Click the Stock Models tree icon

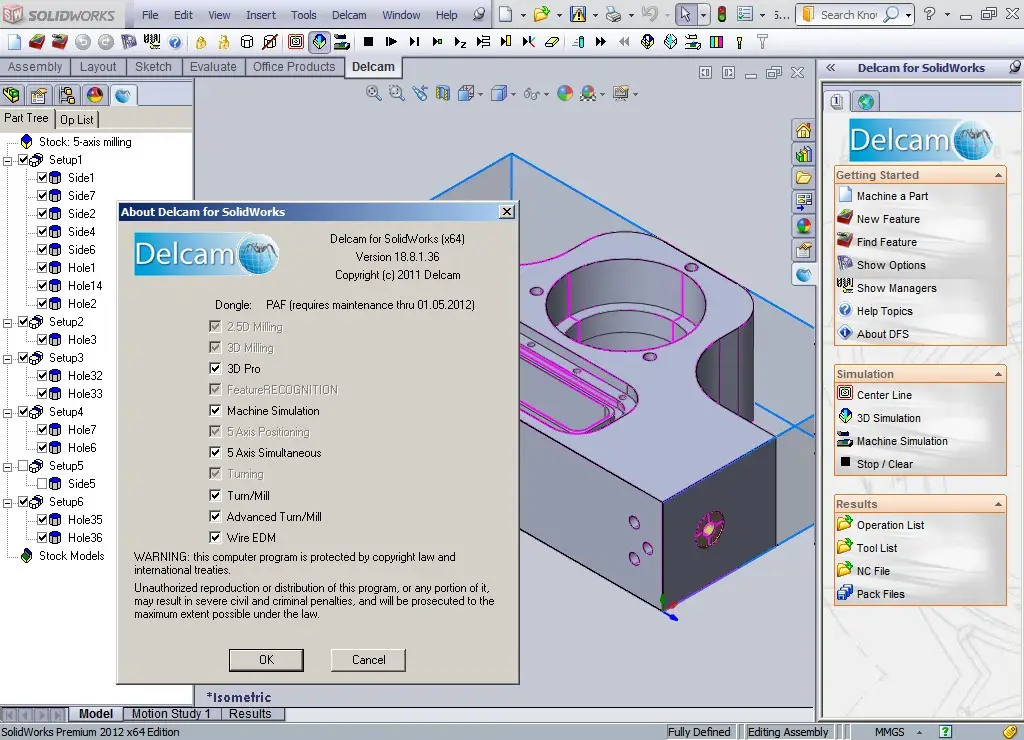pyautogui.click(x=26, y=556)
